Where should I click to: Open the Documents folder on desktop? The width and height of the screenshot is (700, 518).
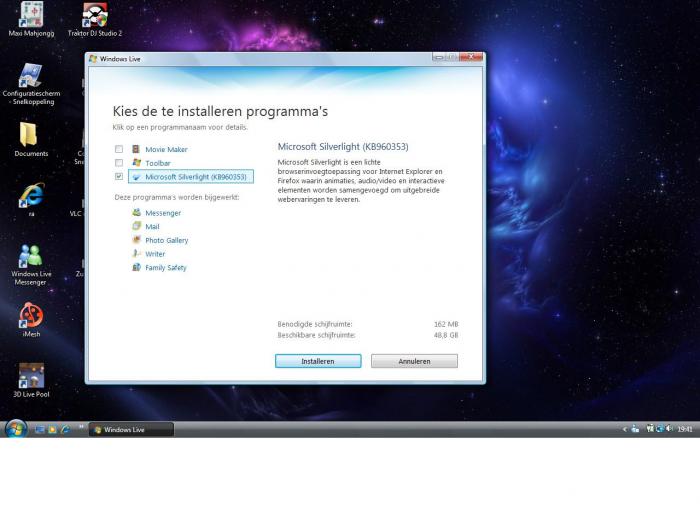[x=31, y=140]
